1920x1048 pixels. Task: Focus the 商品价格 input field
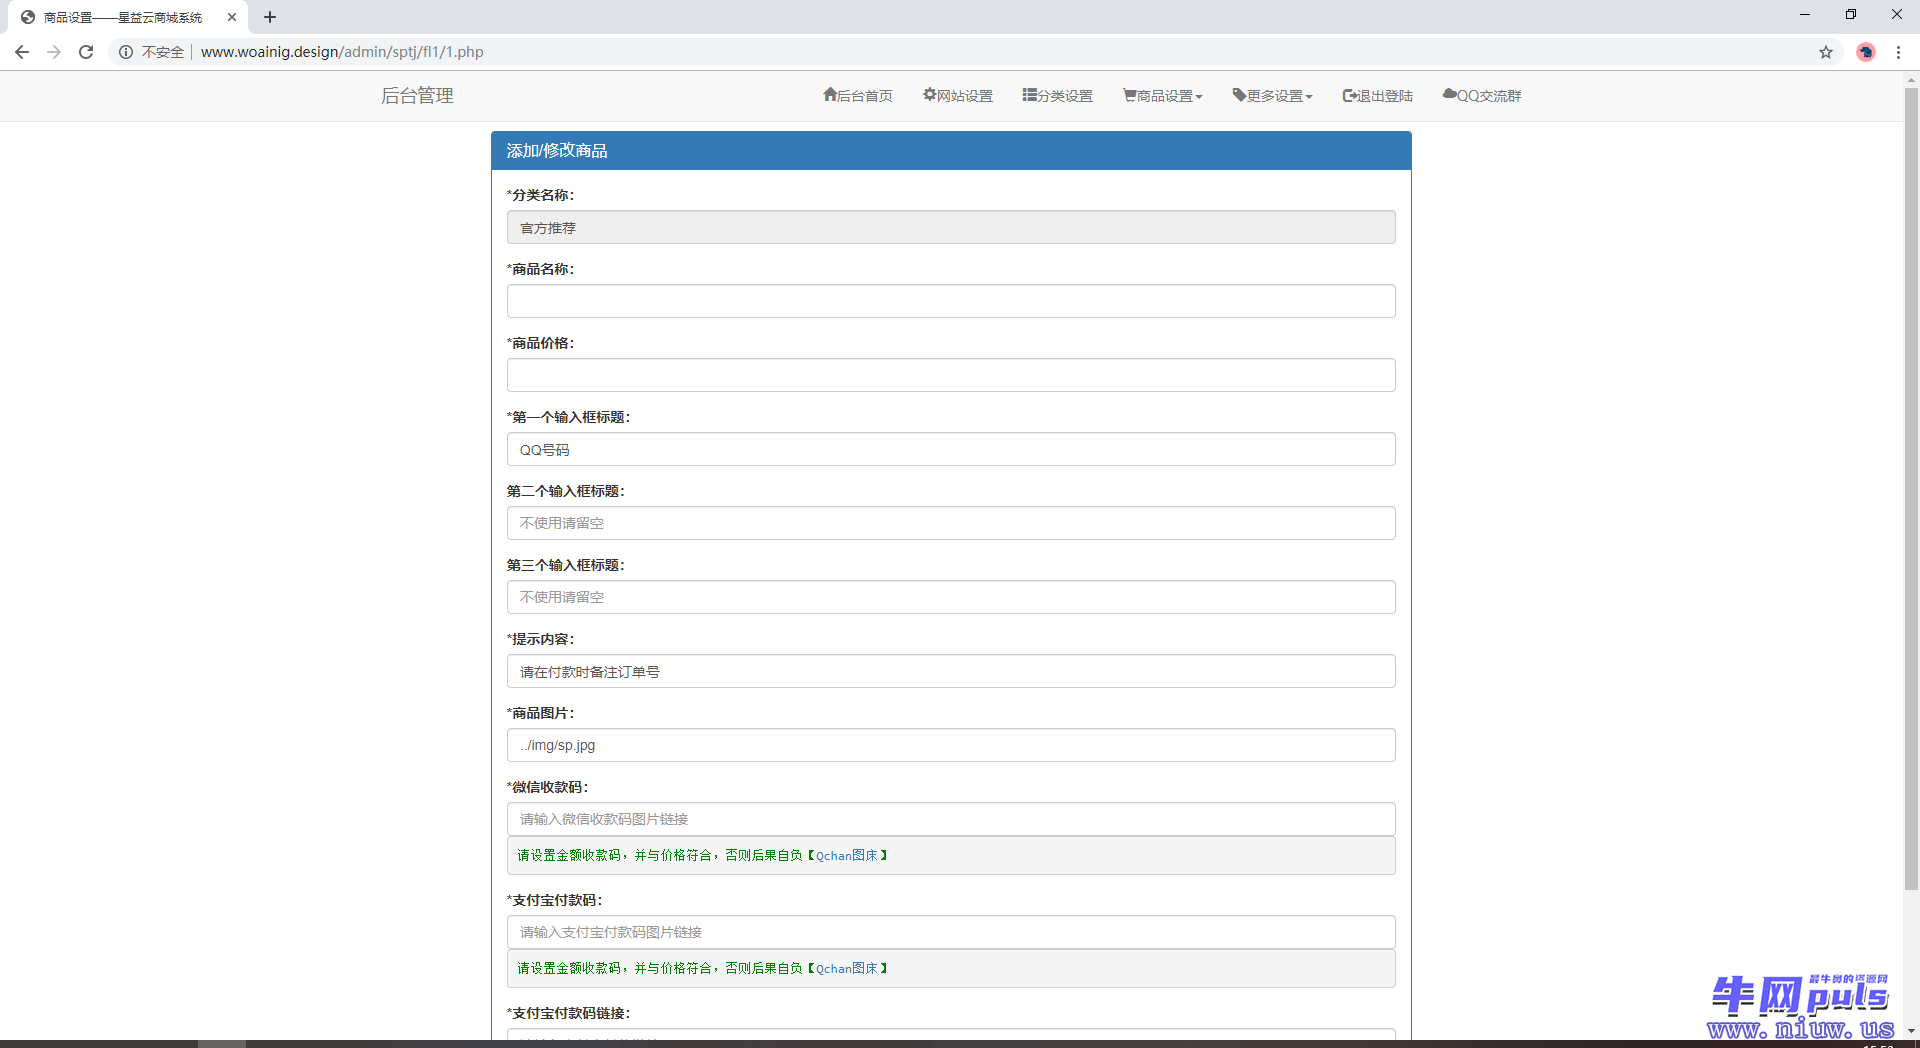tap(951, 375)
